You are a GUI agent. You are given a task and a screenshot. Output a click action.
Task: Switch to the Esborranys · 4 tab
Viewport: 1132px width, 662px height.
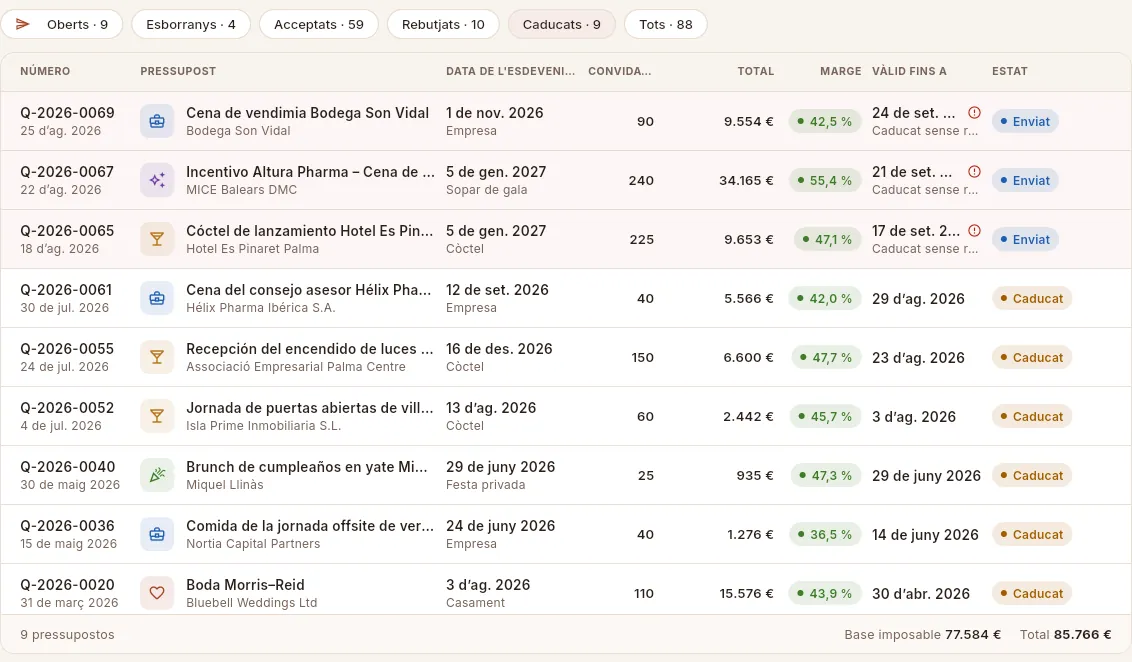tap(191, 25)
